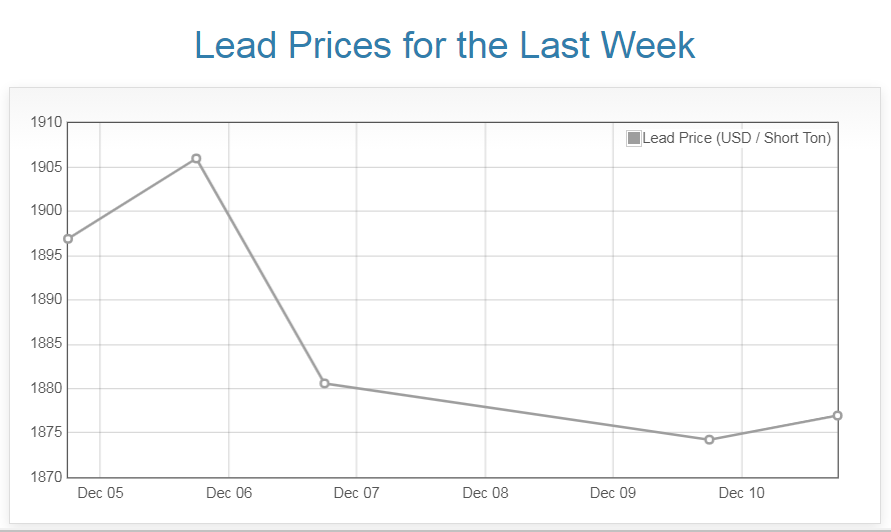Click the "Lead Price (USD / Short Ton)" legend label

coord(736,138)
